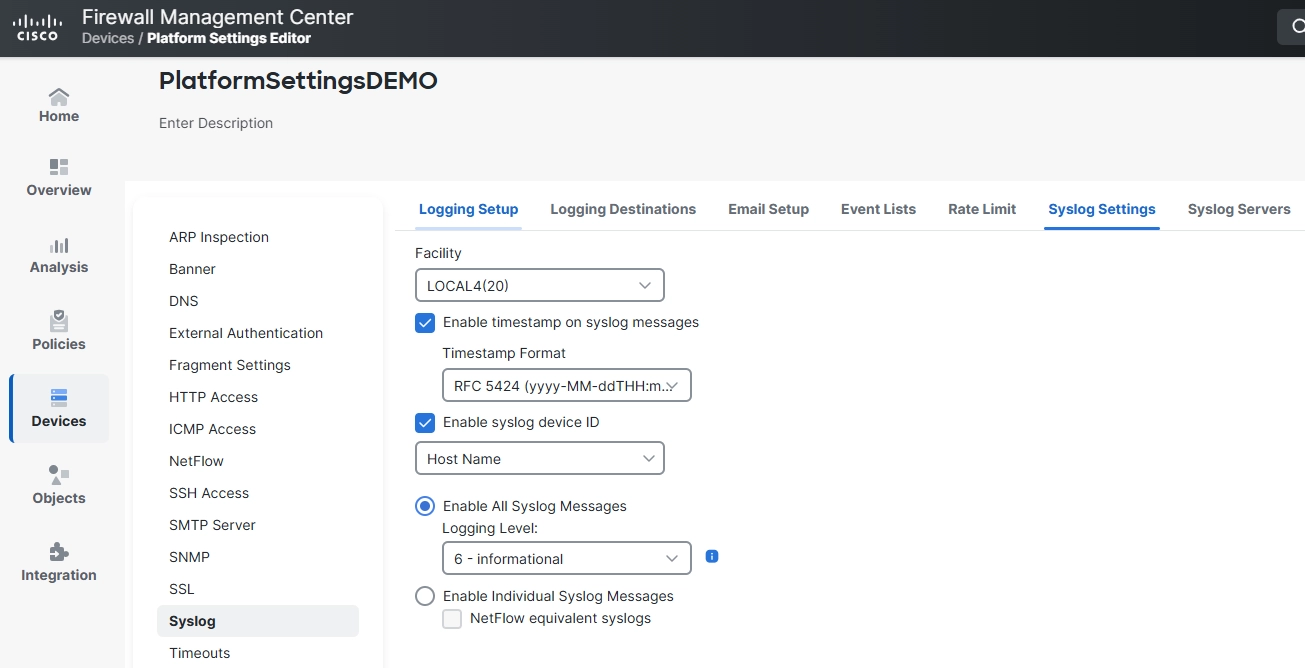Open the Policies shield icon
The image size is (1305, 668).
point(59,321)
